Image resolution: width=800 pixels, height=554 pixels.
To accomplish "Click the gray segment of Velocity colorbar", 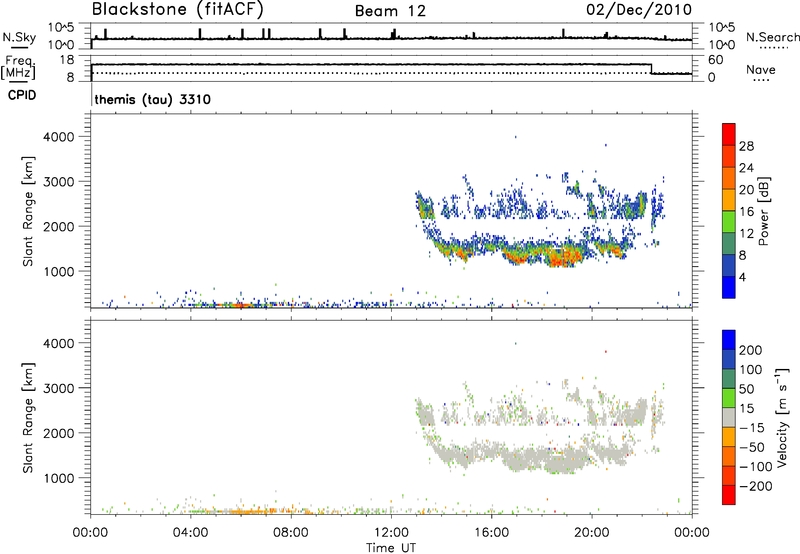I will coord(729,417).
